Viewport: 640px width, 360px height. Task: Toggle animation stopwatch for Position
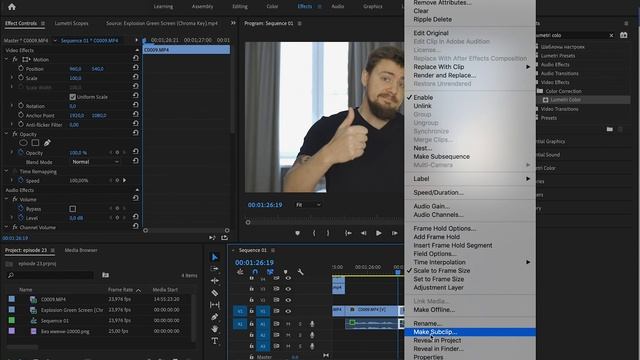coord(21,68)
